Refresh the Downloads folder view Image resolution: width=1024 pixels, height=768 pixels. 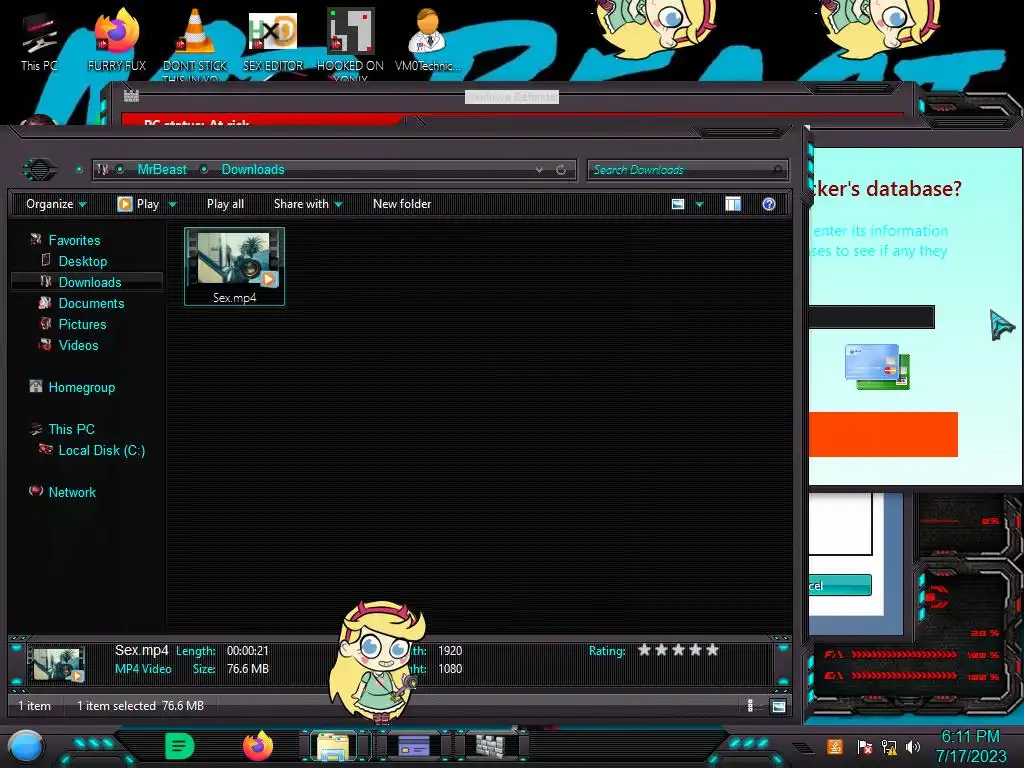coord(561,170)
